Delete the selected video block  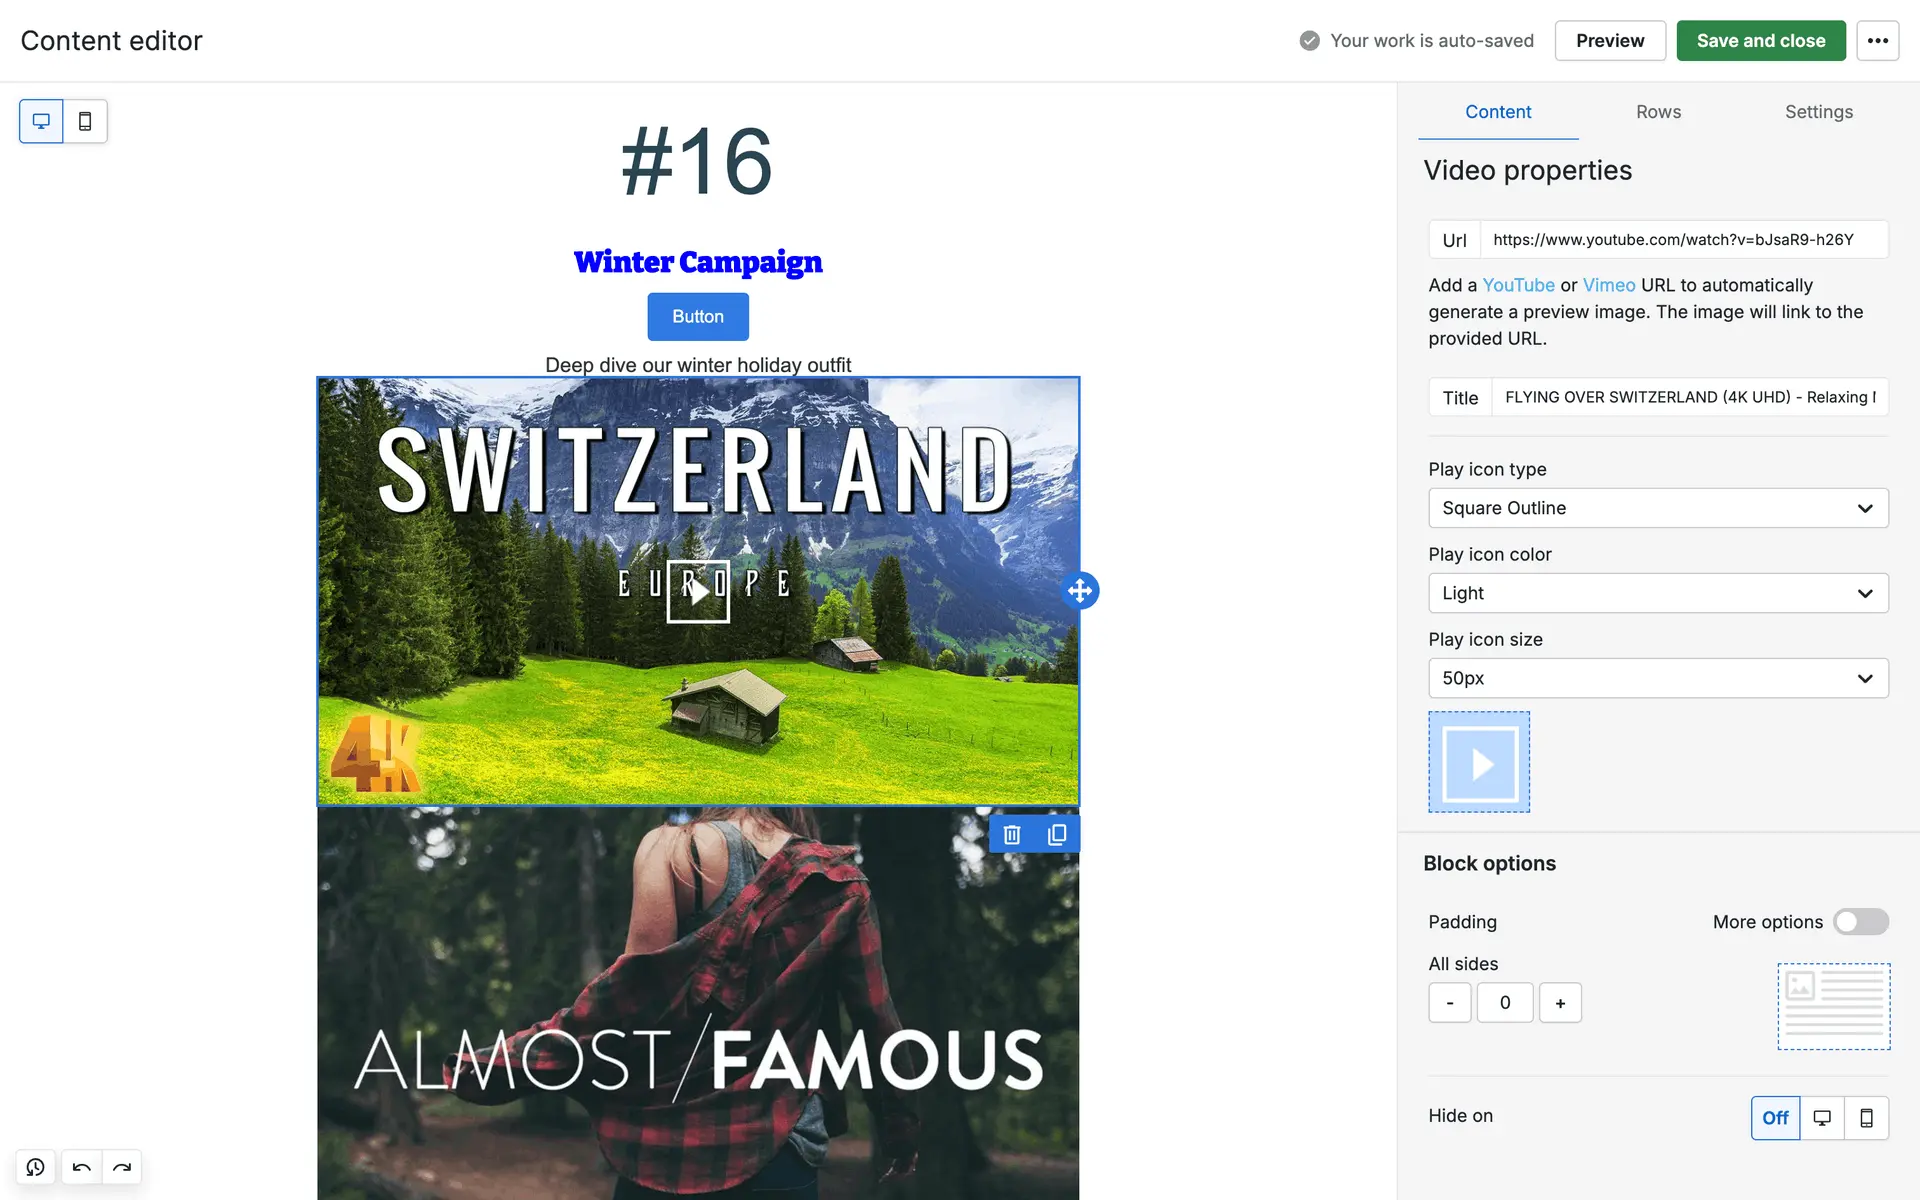click(x=1012, y=835)
